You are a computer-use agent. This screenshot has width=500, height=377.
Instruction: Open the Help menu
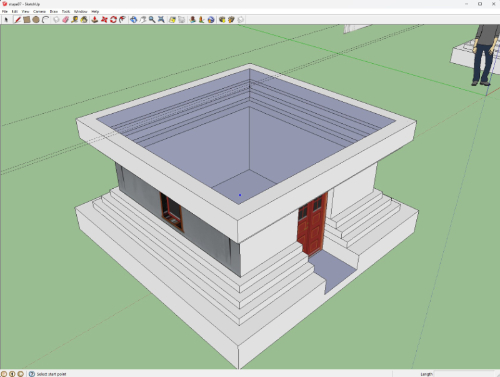pyautogui.click(x=95, y=11)
